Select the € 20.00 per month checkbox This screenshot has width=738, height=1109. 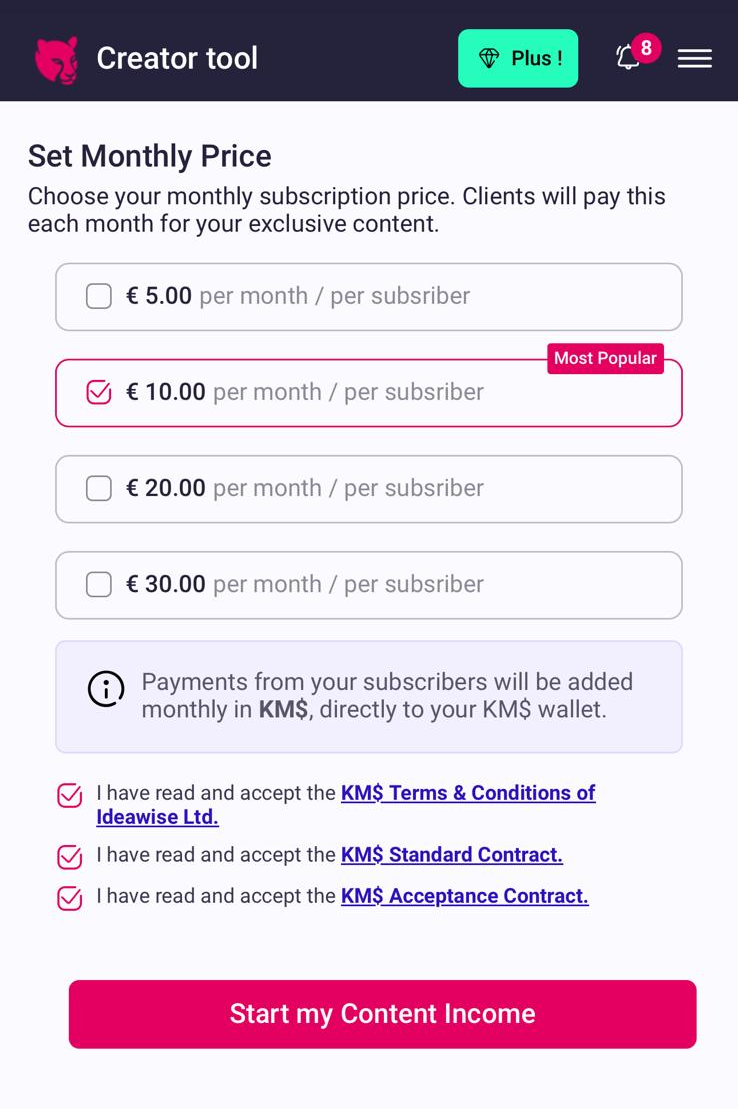pyautogui.click(x=99, y=488)
